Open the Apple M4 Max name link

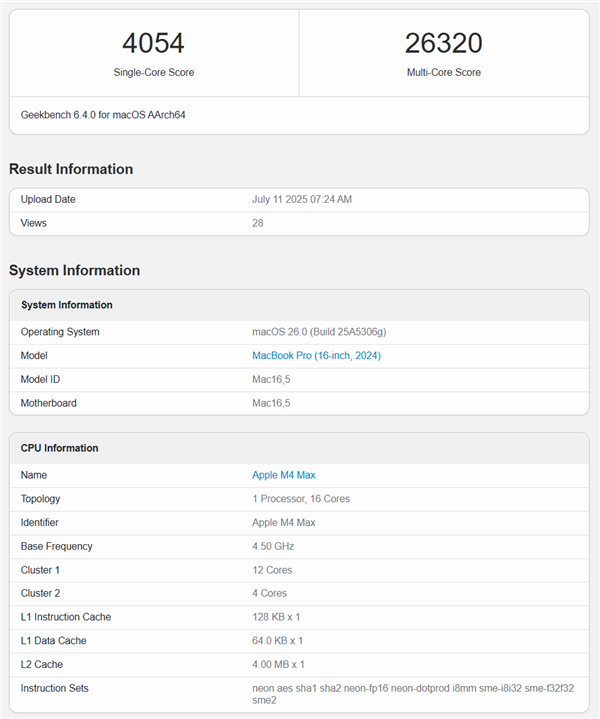(283, 475)
